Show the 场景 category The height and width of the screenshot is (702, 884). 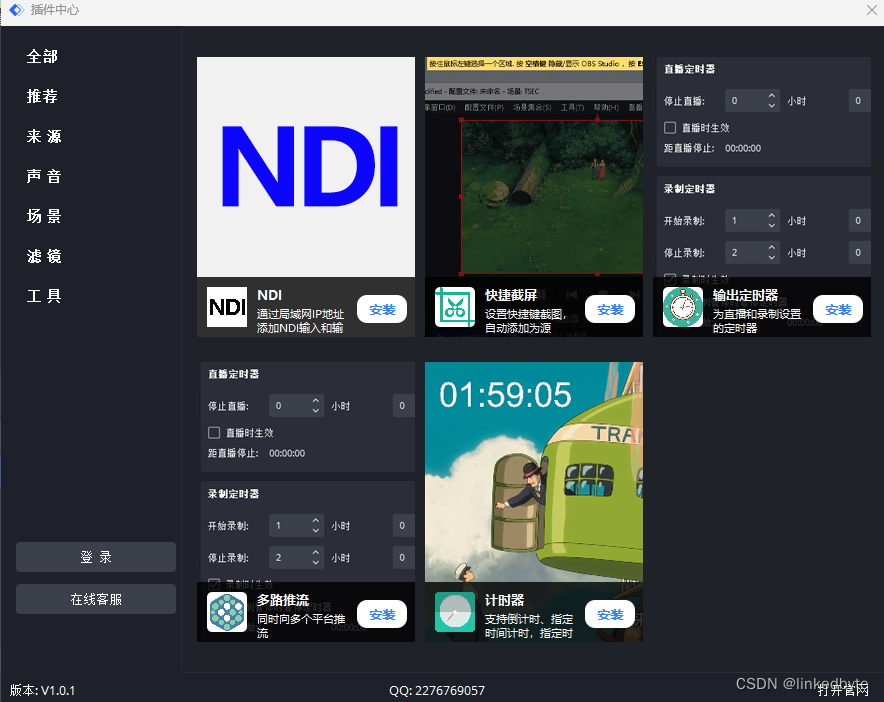click(x=44, y=216)
